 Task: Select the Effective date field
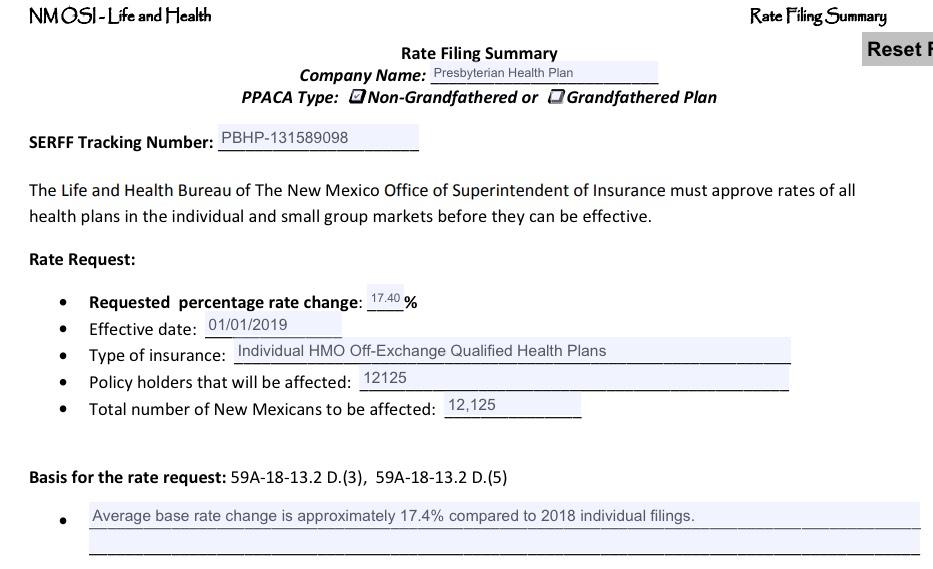click(x=273, y=325)
